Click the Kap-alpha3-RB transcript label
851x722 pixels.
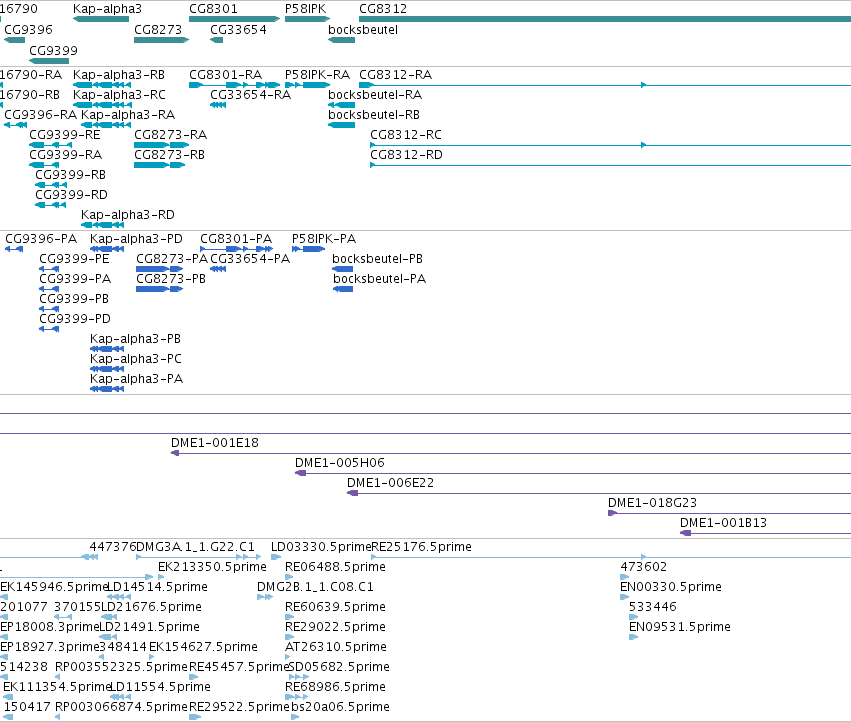[119, 74]
